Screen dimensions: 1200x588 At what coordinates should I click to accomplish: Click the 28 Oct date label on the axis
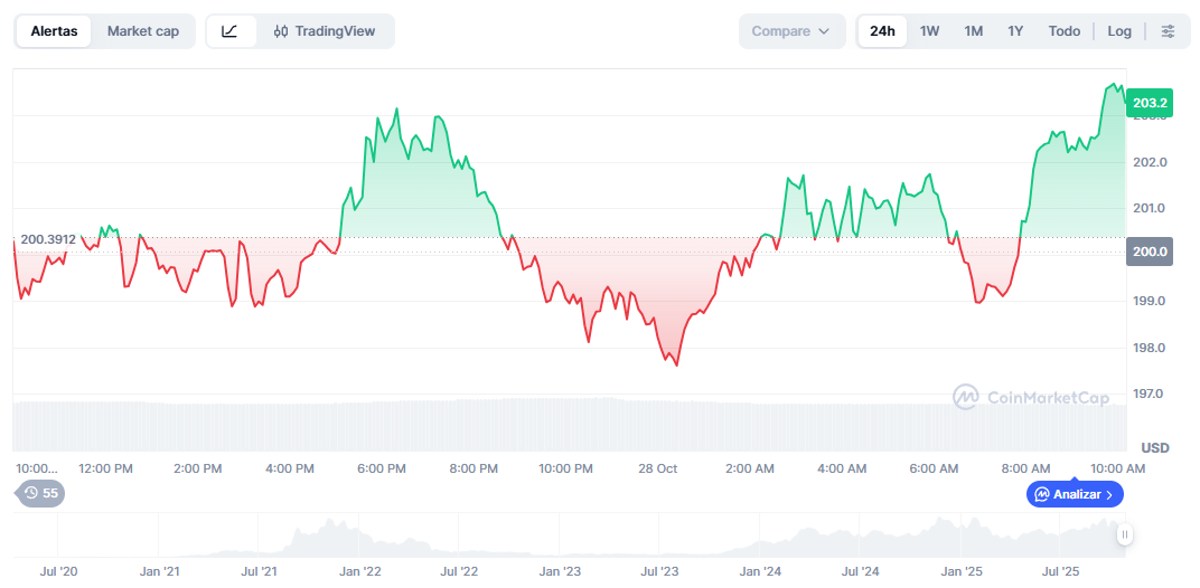(x=658, y=468)
